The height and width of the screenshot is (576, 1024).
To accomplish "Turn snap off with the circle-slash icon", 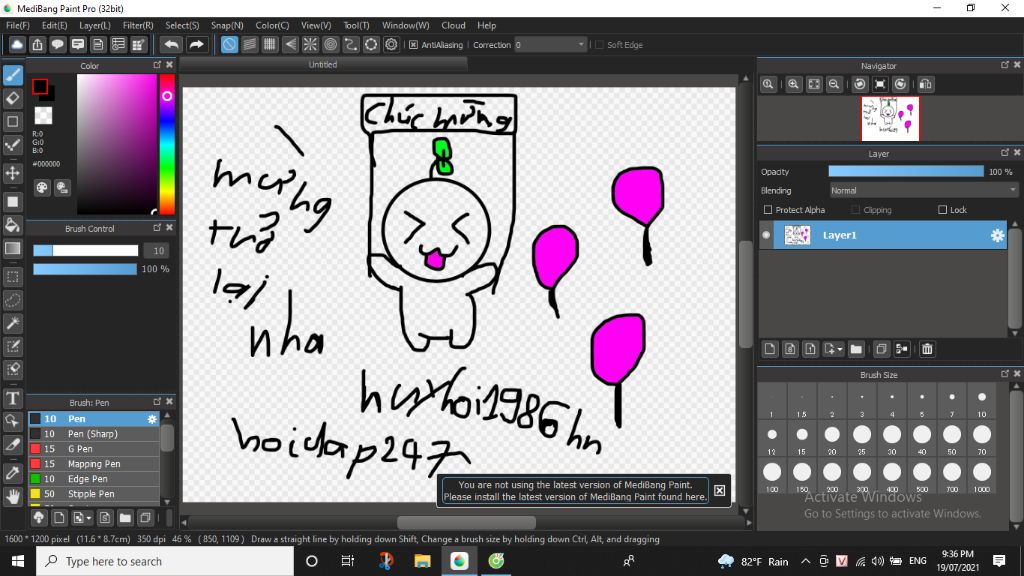I will [229, 44].
